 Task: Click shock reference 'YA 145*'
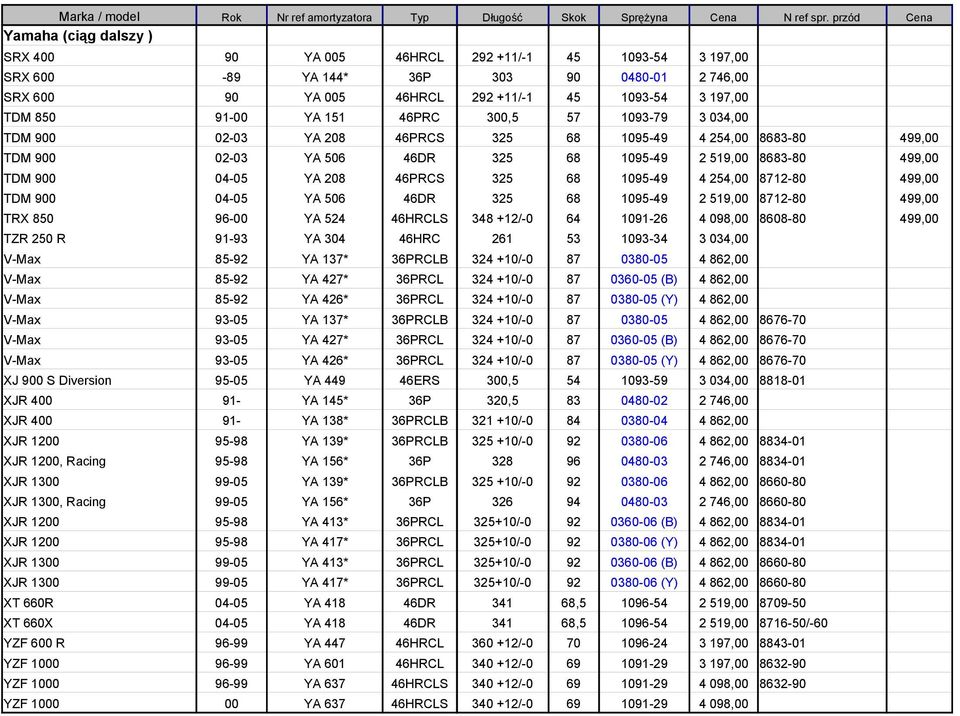click(324, 401)
